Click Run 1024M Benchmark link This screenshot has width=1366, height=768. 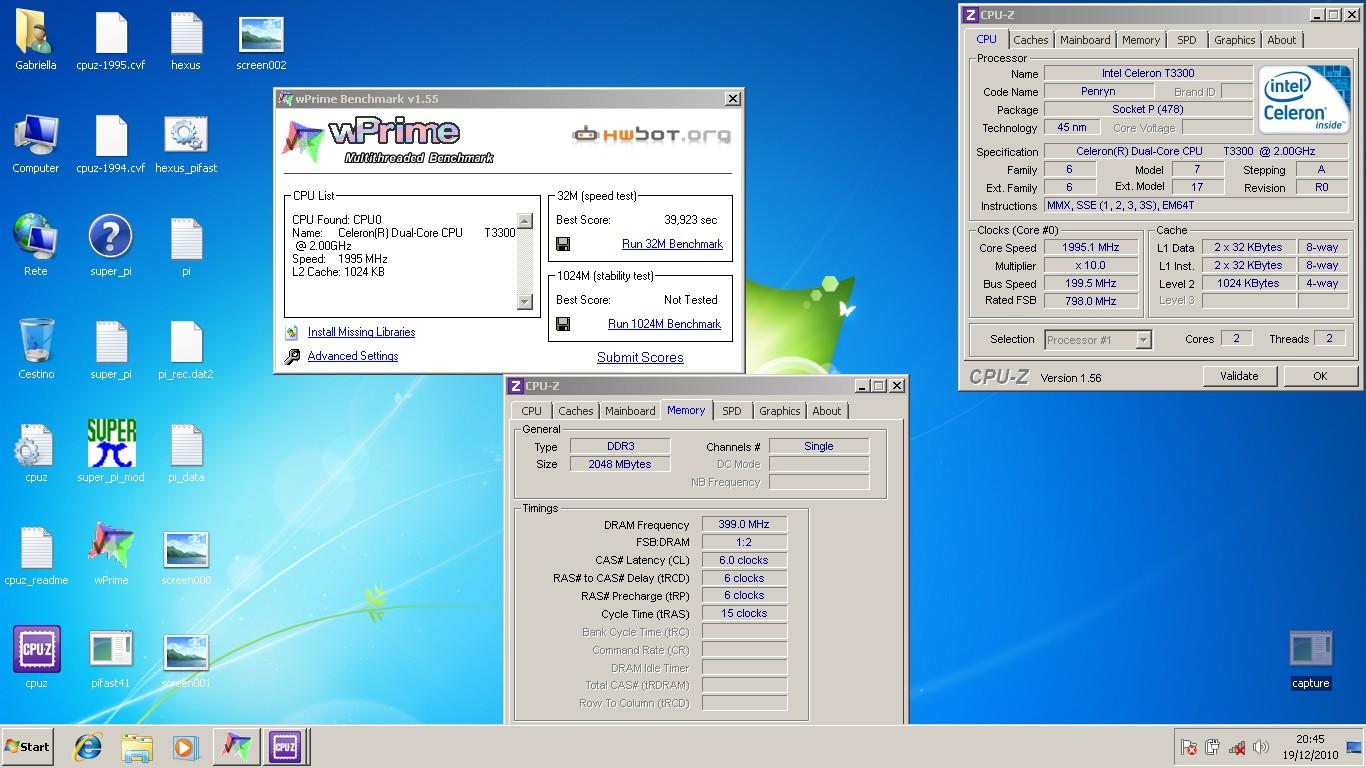coord(664,324)
